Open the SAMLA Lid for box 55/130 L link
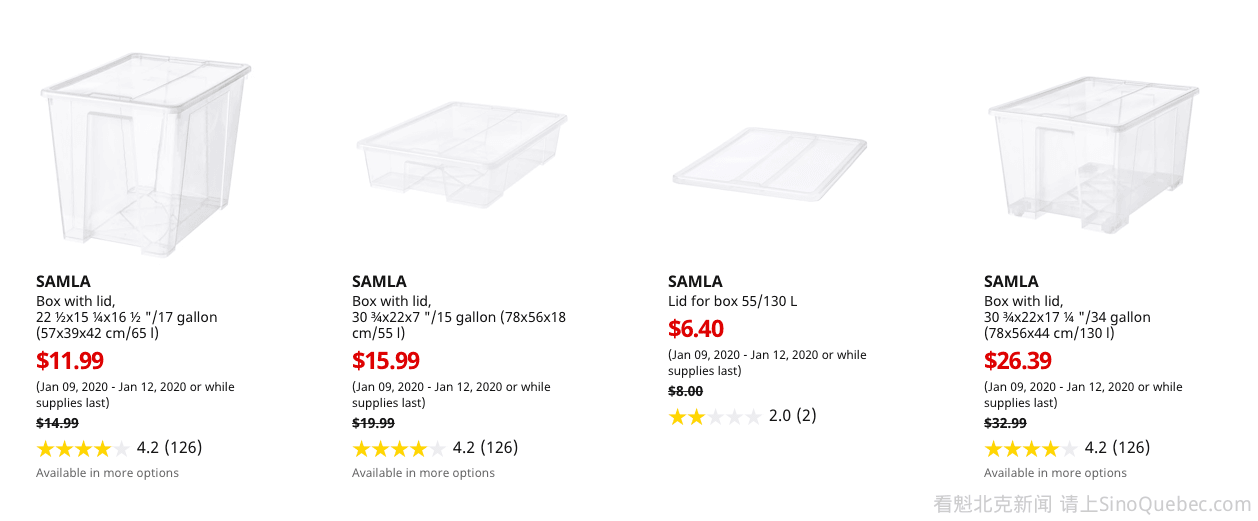Viewport: 1258px width, 521px height. [x=732, y=301]
